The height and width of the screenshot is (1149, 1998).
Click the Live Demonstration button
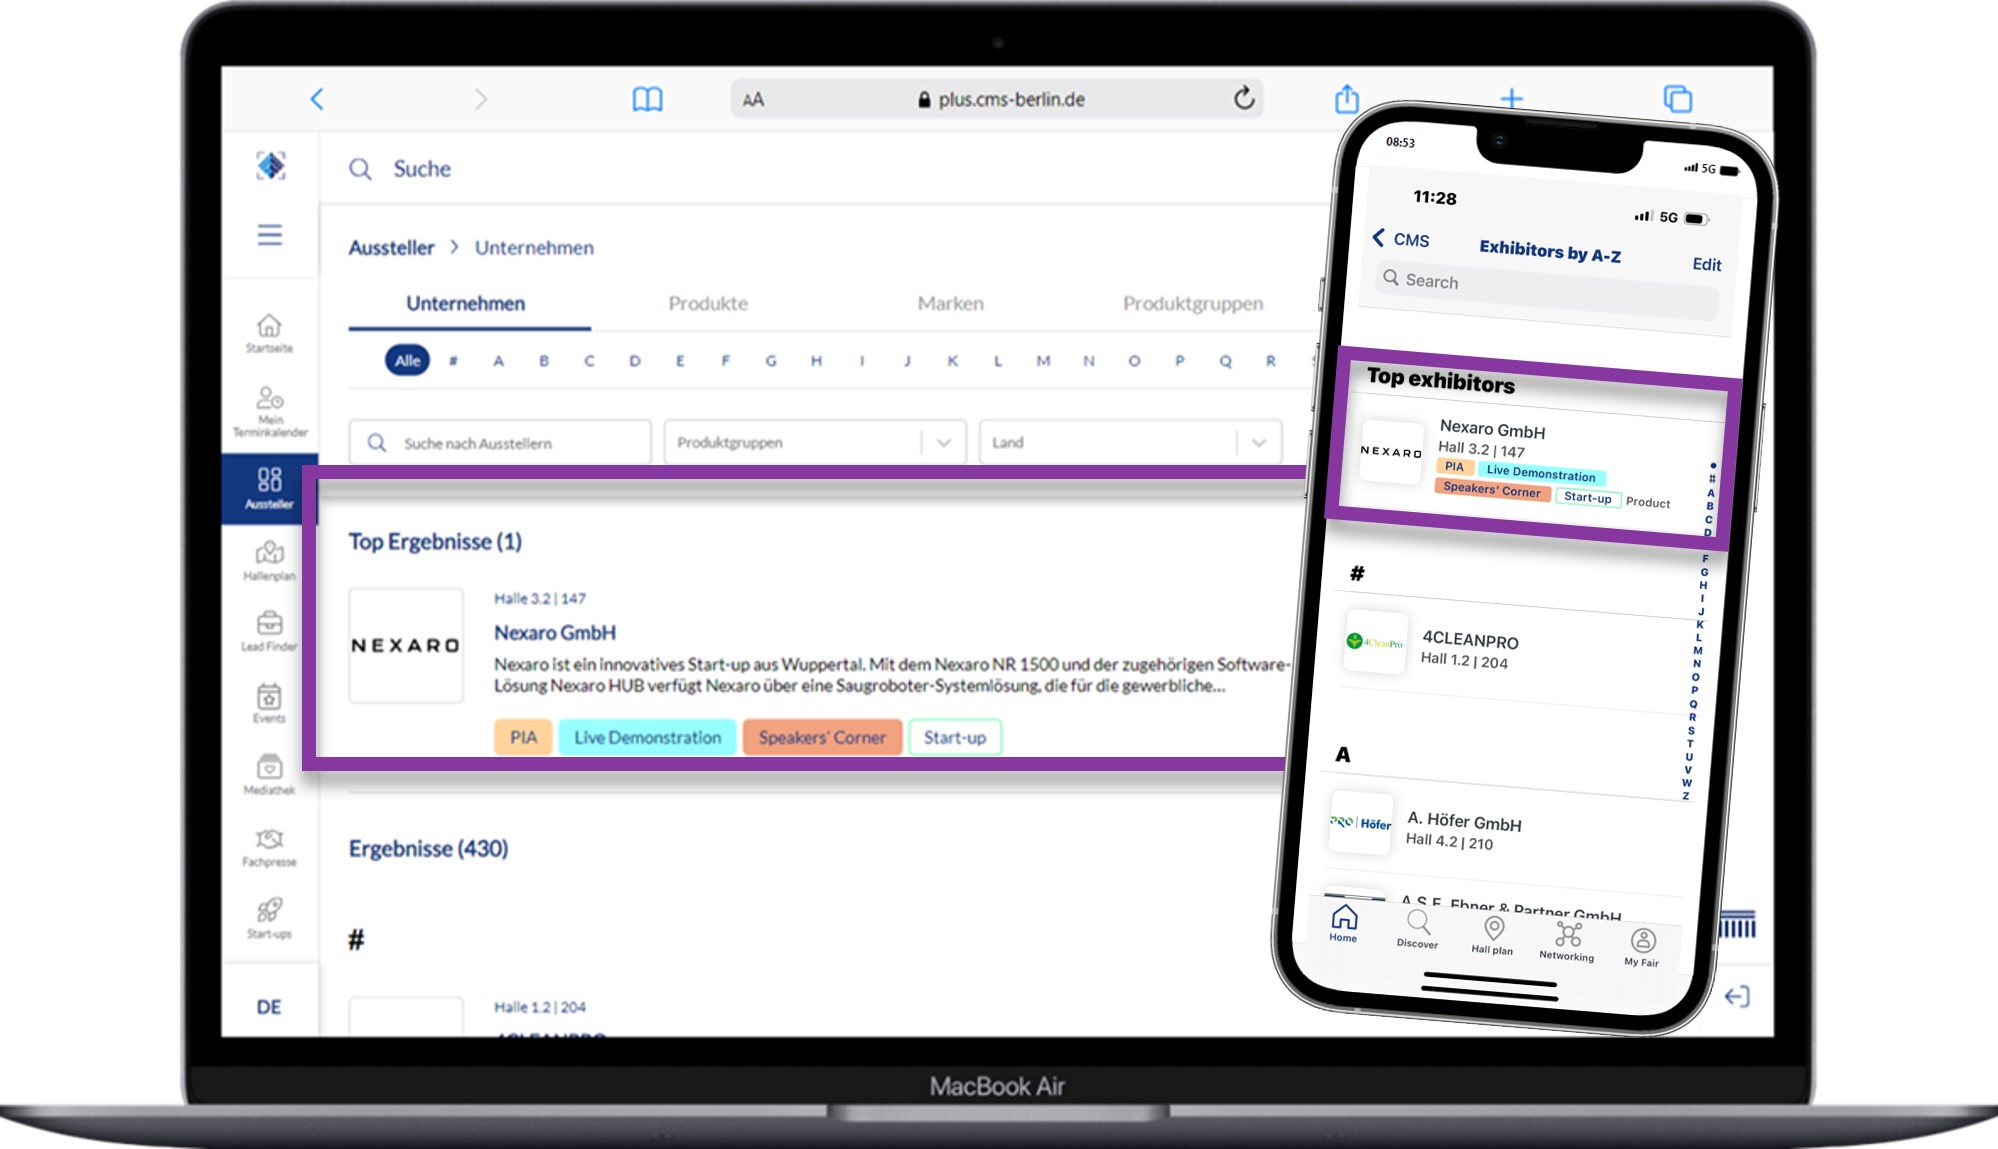click(x=646, y=737)
